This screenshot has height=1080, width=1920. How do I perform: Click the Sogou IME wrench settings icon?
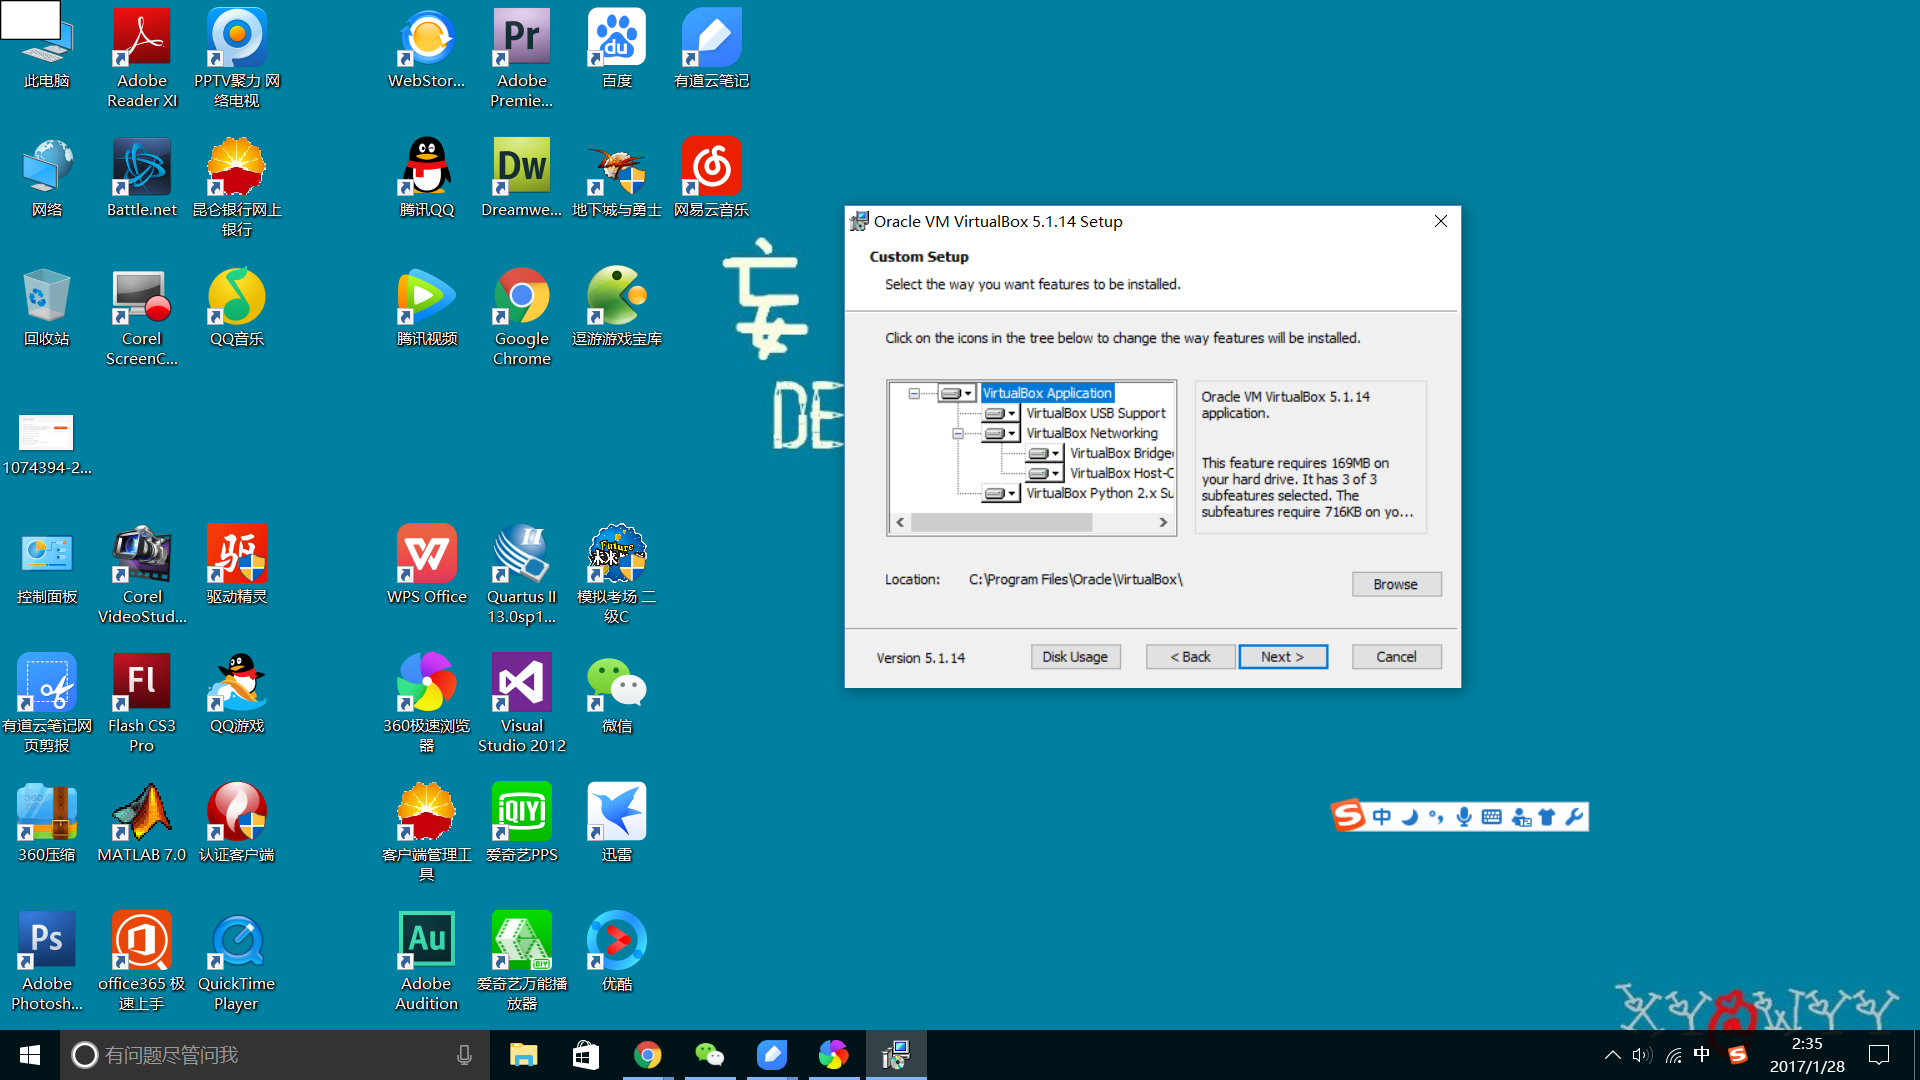pyautogui.click(x=1574, y=817)
